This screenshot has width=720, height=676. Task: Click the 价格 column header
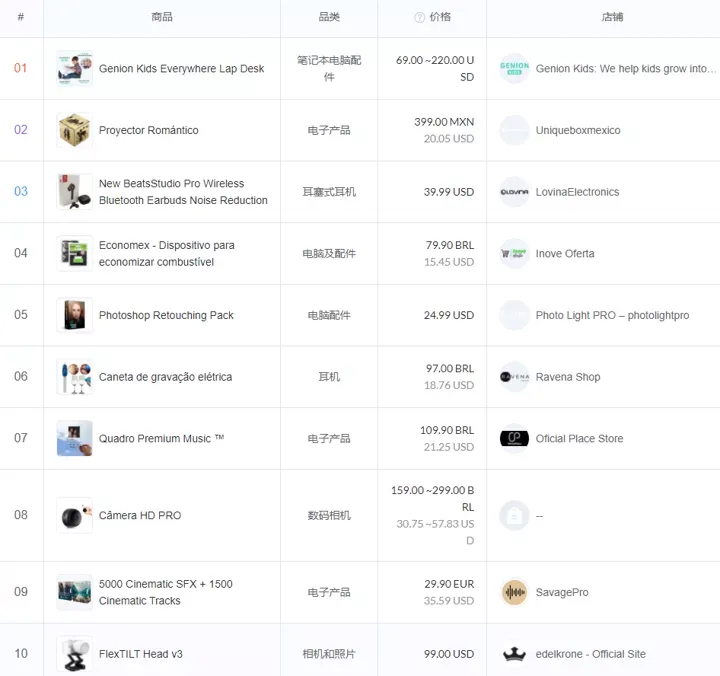point(440,17)
